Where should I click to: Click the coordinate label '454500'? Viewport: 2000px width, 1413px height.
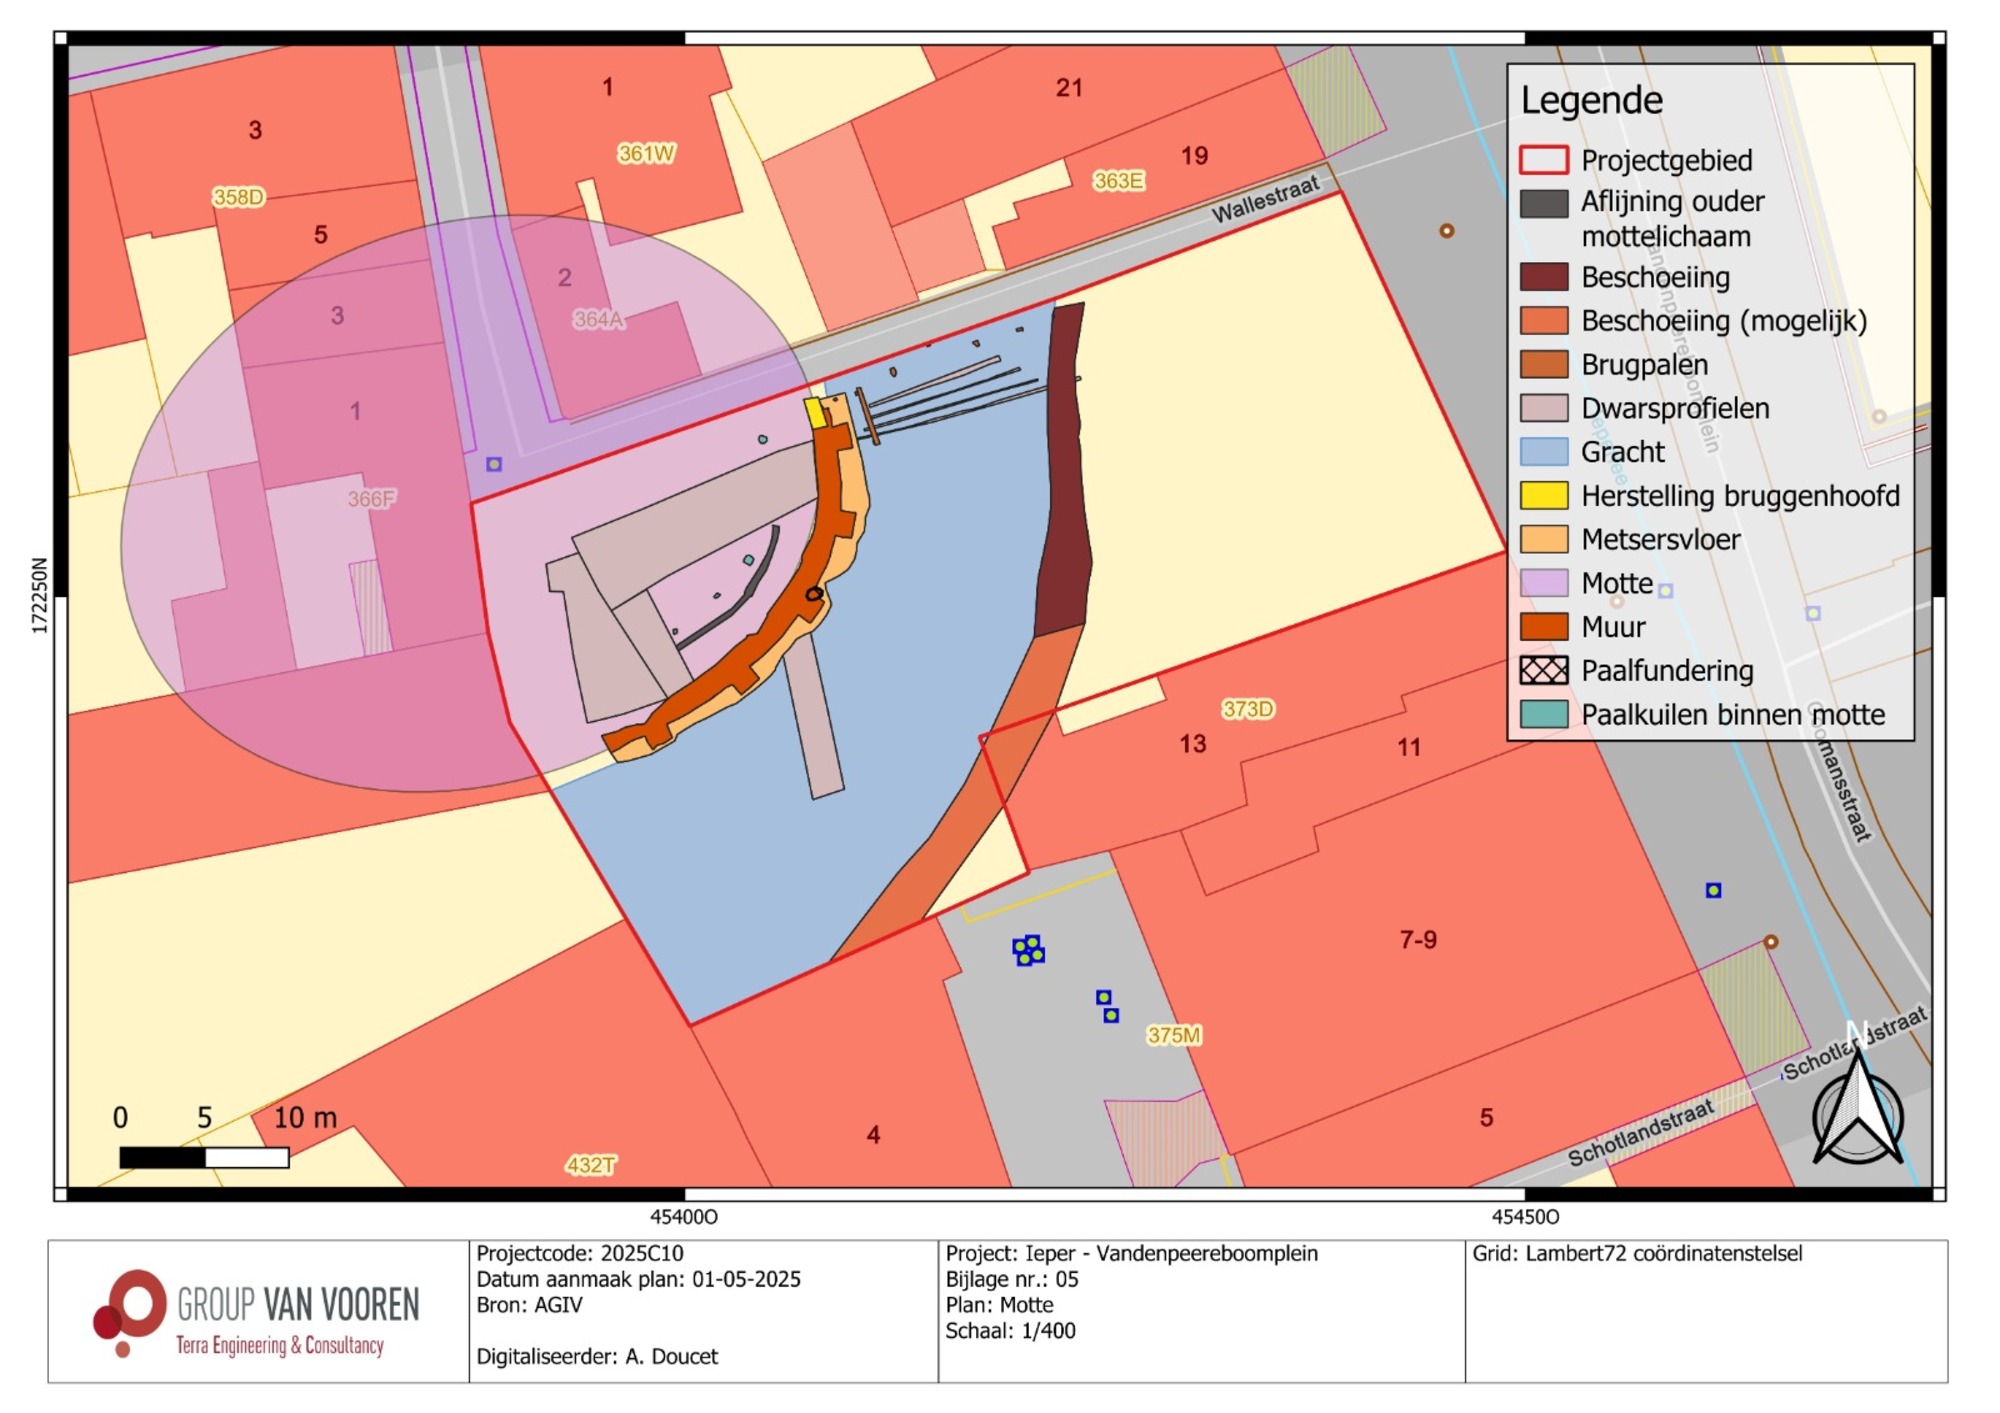point(1525,1217)
